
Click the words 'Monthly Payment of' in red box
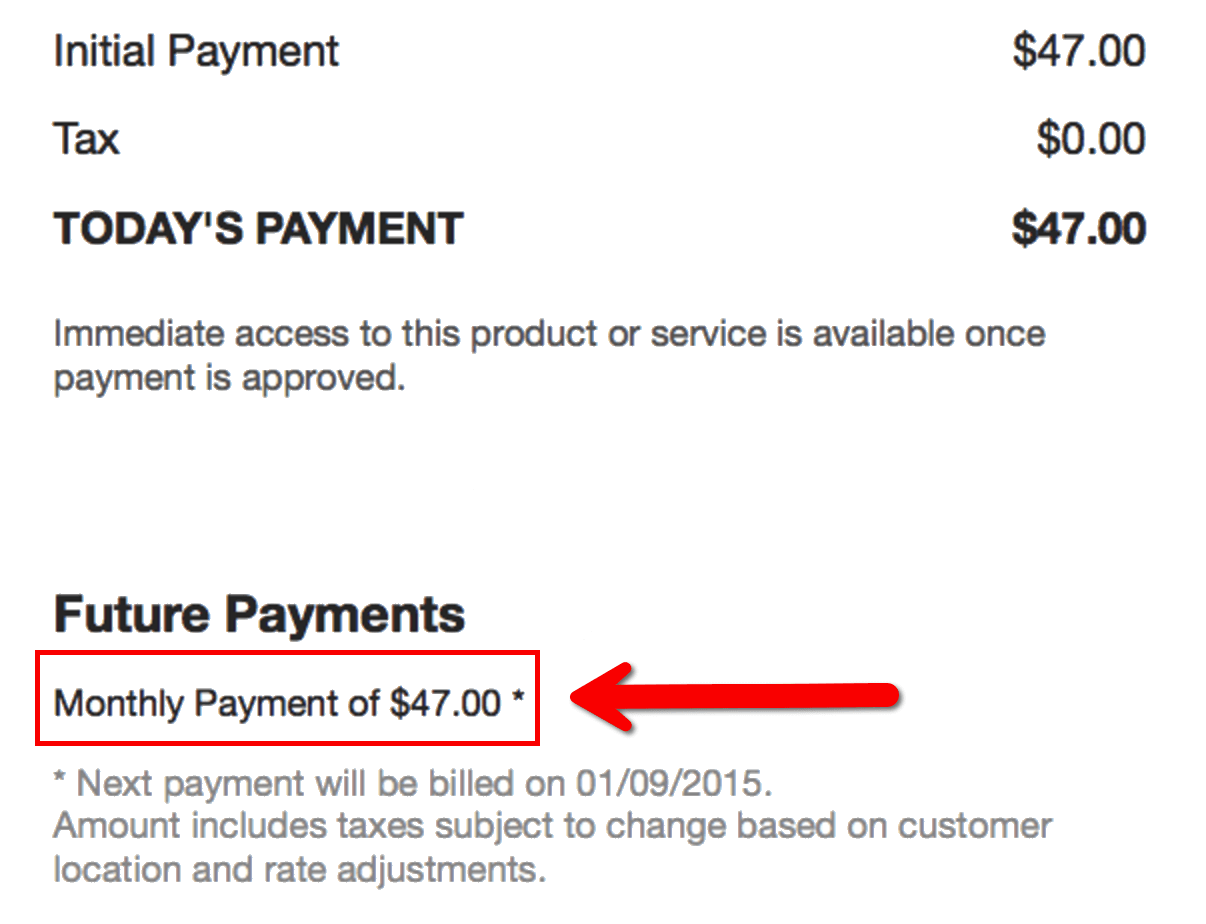[x=217, y=703]
